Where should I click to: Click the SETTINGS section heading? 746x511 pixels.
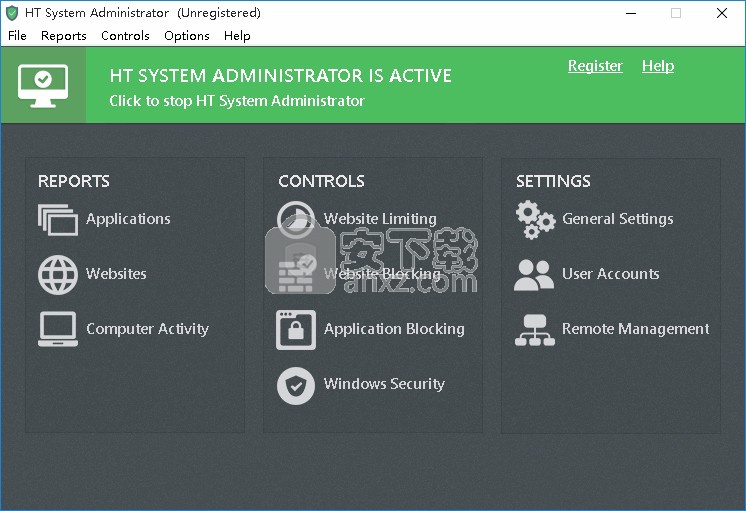pyautogui.click(x=553, y=181)
